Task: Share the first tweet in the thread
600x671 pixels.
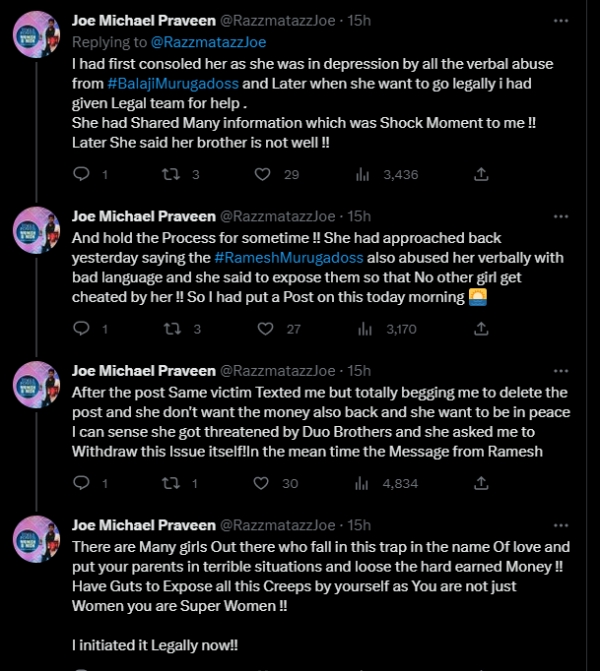Action: click(x=481, y=174)
